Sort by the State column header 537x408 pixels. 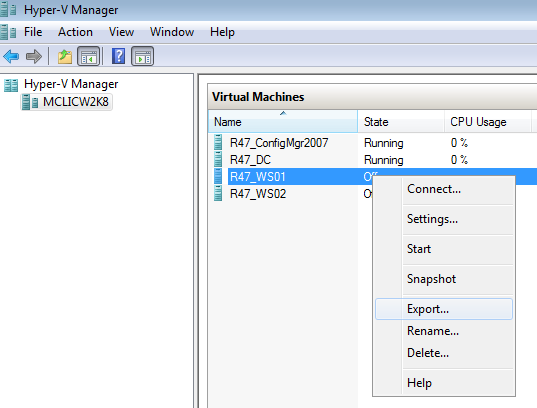[x=401, y=121]
